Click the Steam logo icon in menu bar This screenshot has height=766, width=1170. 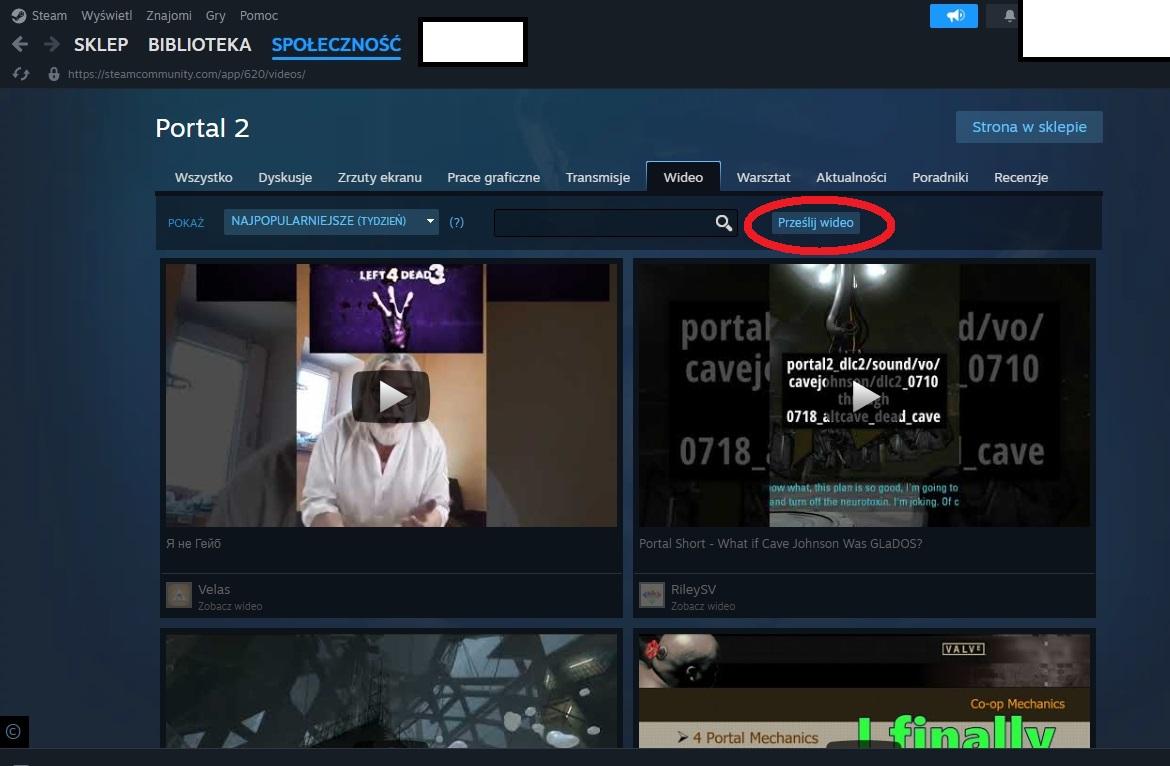point(19,16)
